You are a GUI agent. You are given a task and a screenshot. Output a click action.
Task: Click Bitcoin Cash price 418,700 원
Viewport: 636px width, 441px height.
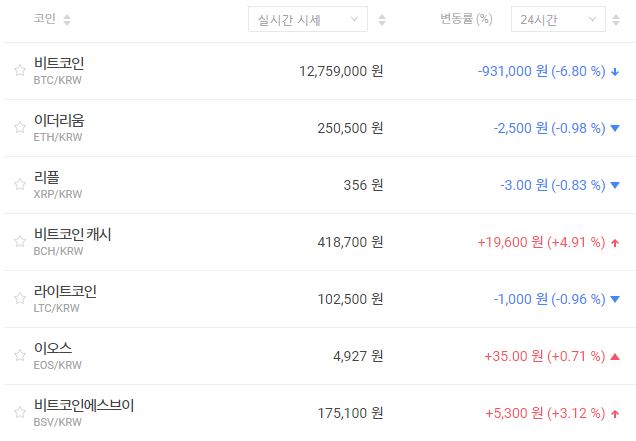pos(342,242)
